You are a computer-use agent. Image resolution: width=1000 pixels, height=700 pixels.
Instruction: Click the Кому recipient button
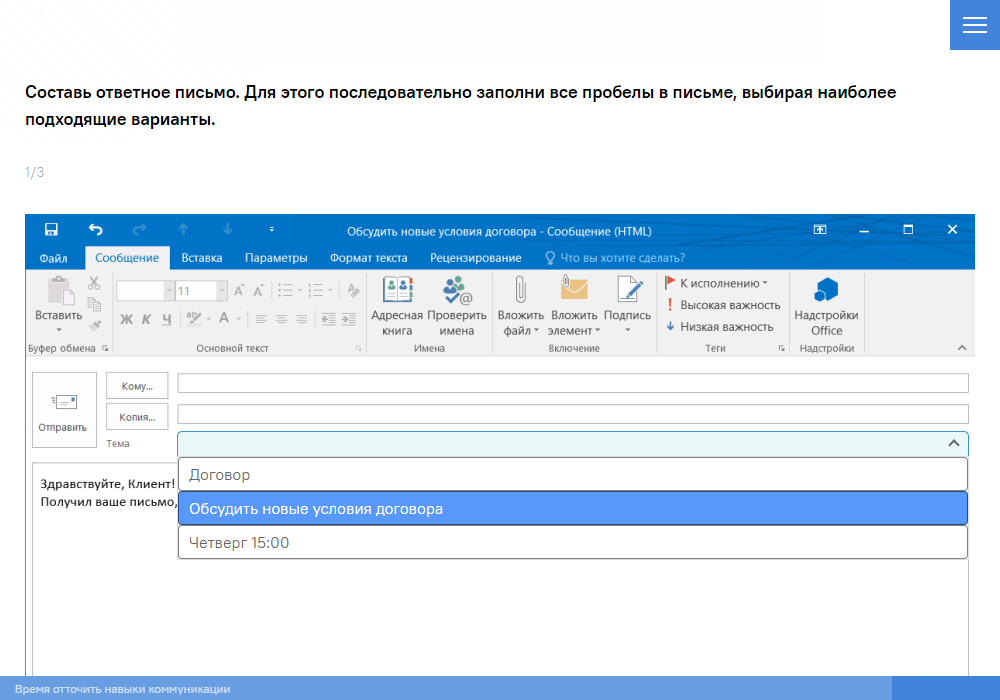click(137, 386)
